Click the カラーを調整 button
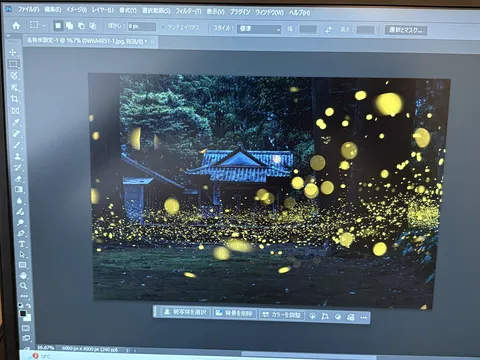This screenshot has height=360, width=480. point(282,314)
